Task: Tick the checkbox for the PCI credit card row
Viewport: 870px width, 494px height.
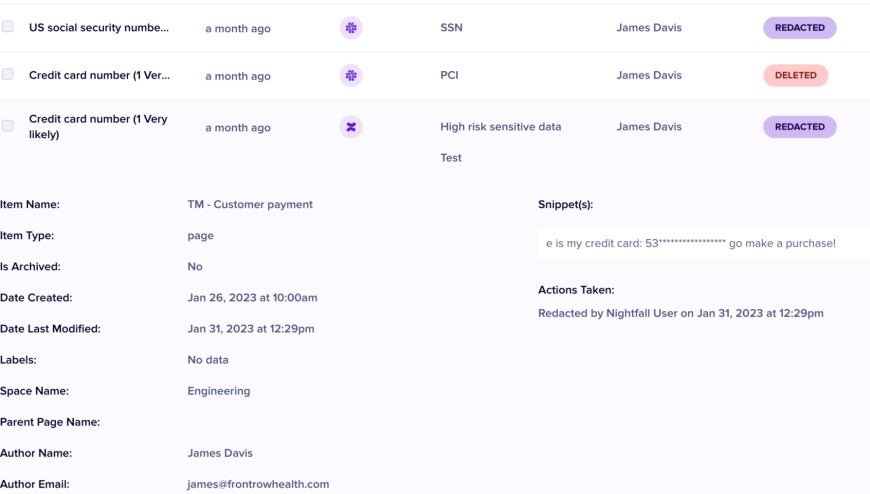Action: pyautogui.click(x=8, y=74)
